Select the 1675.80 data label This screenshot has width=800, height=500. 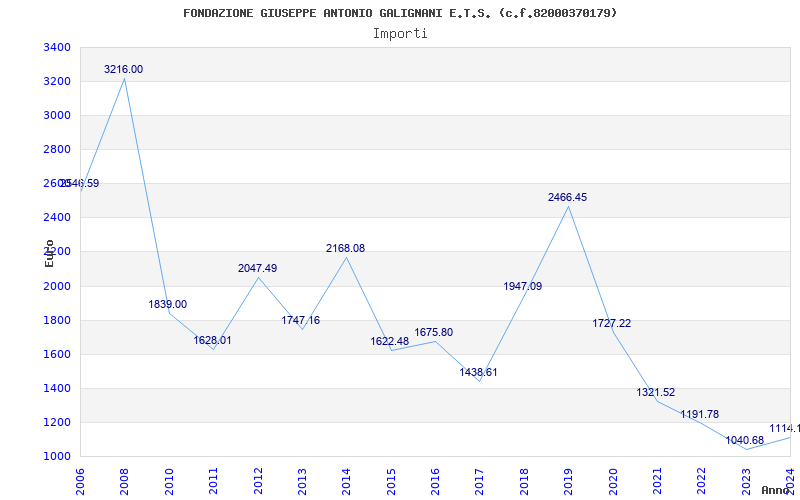pos(434,333)
